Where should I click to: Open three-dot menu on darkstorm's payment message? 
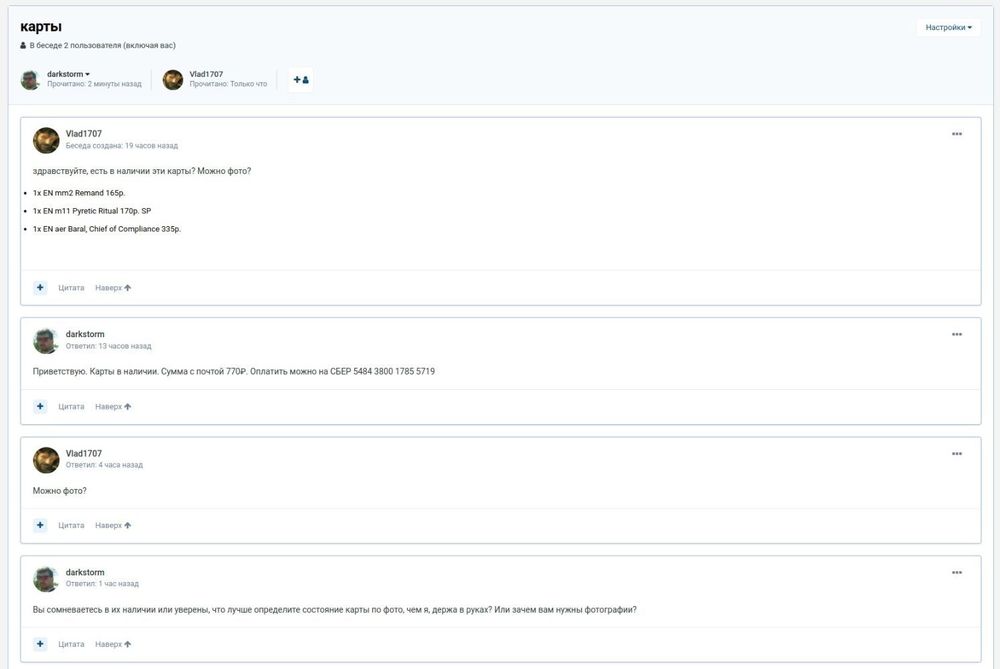[956, 334]
